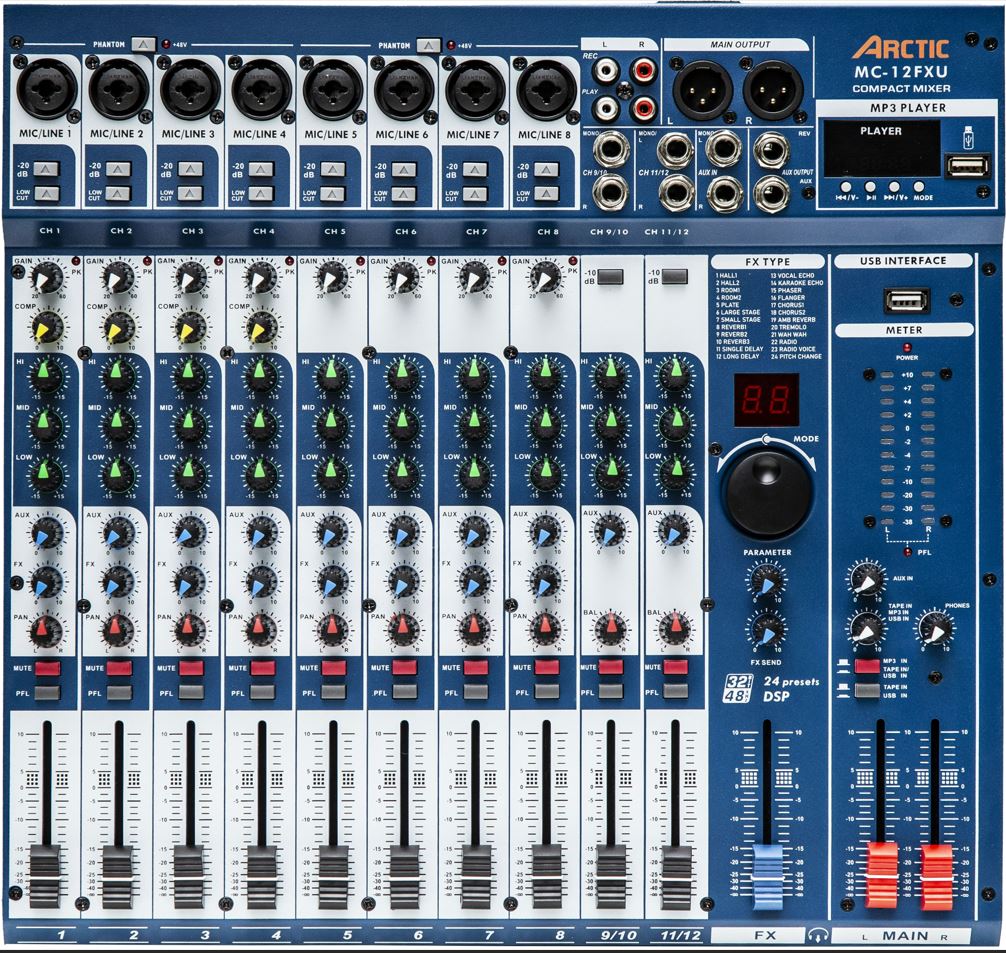Click the GAIN knob on channel 2
This screenshot has width=1006, height=953.
[118, 277]
